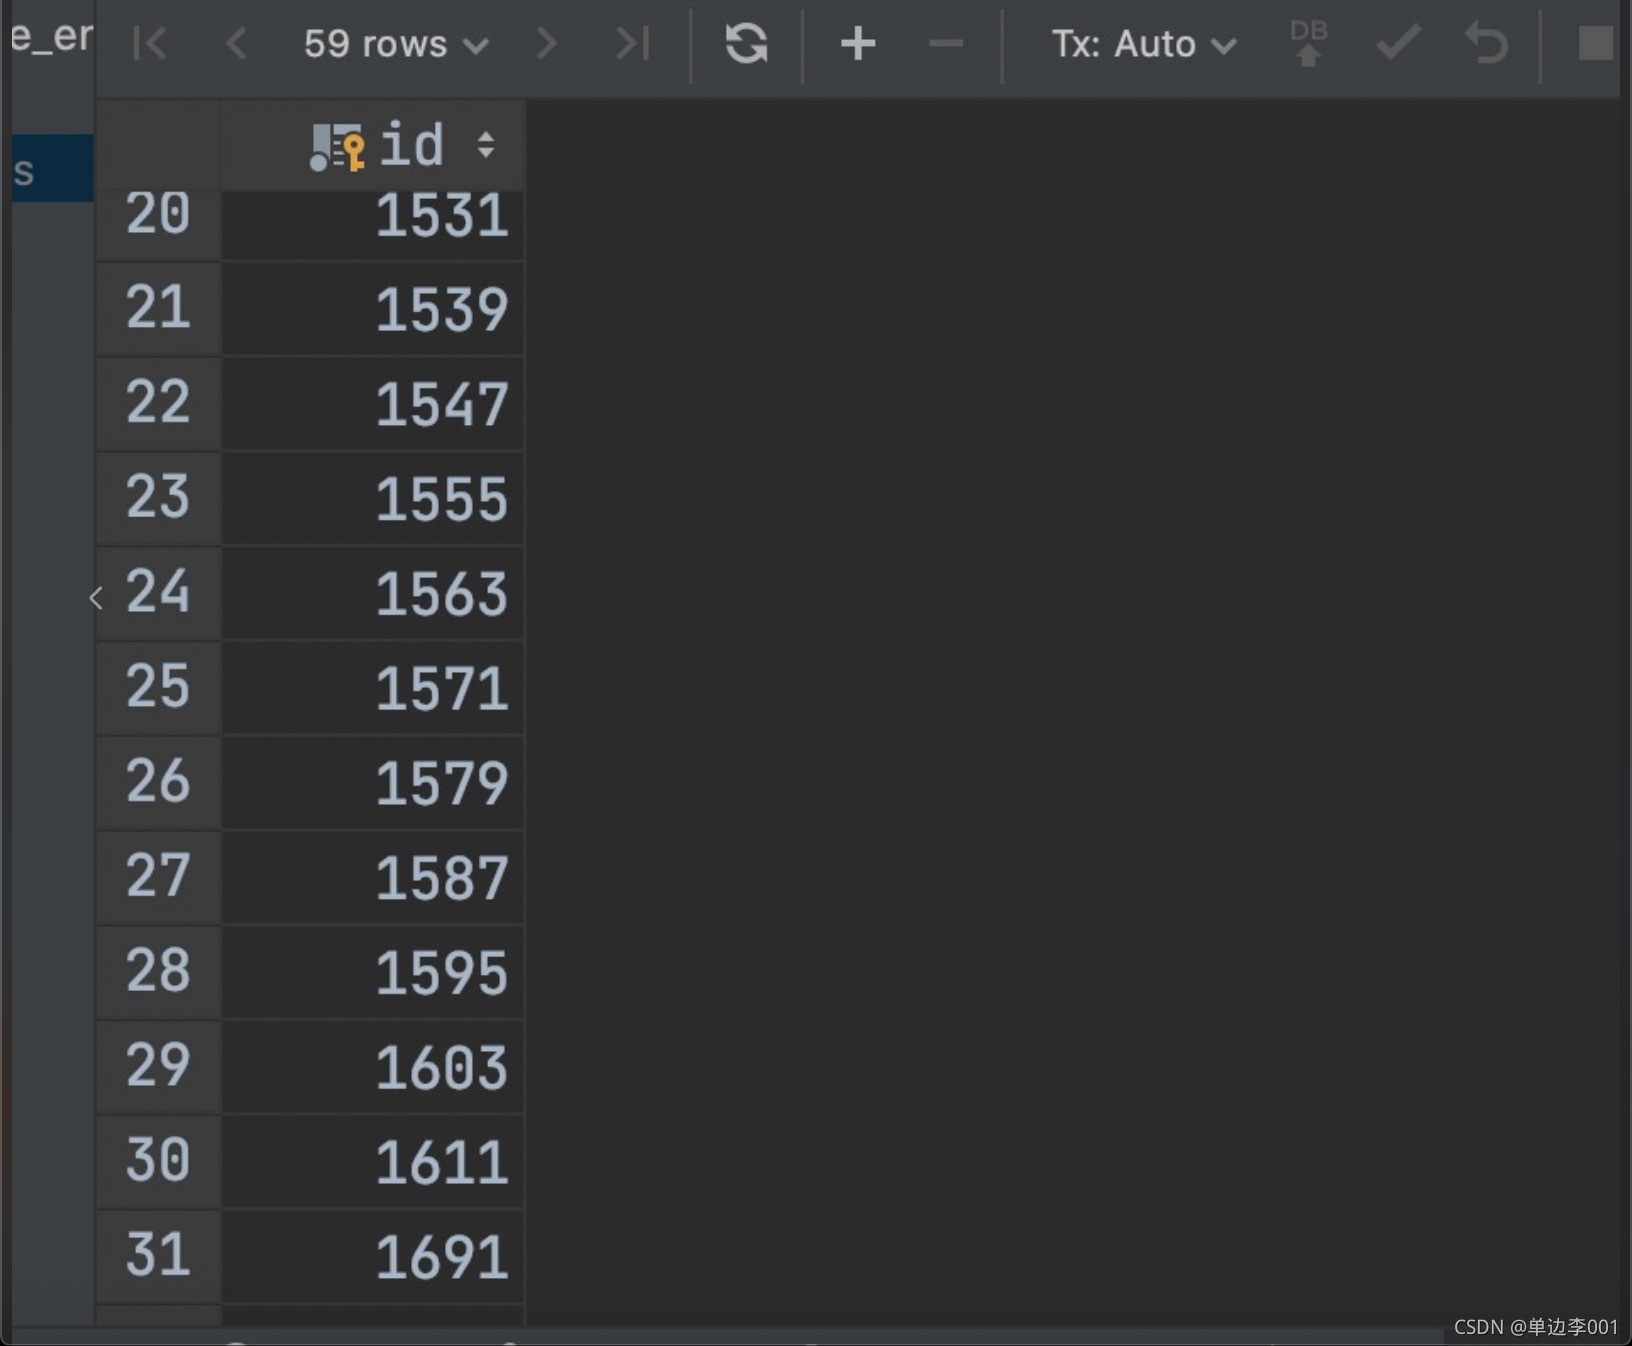Go to the next page of rows
Screen dimensions: 1632x1346
coord(546,44)
